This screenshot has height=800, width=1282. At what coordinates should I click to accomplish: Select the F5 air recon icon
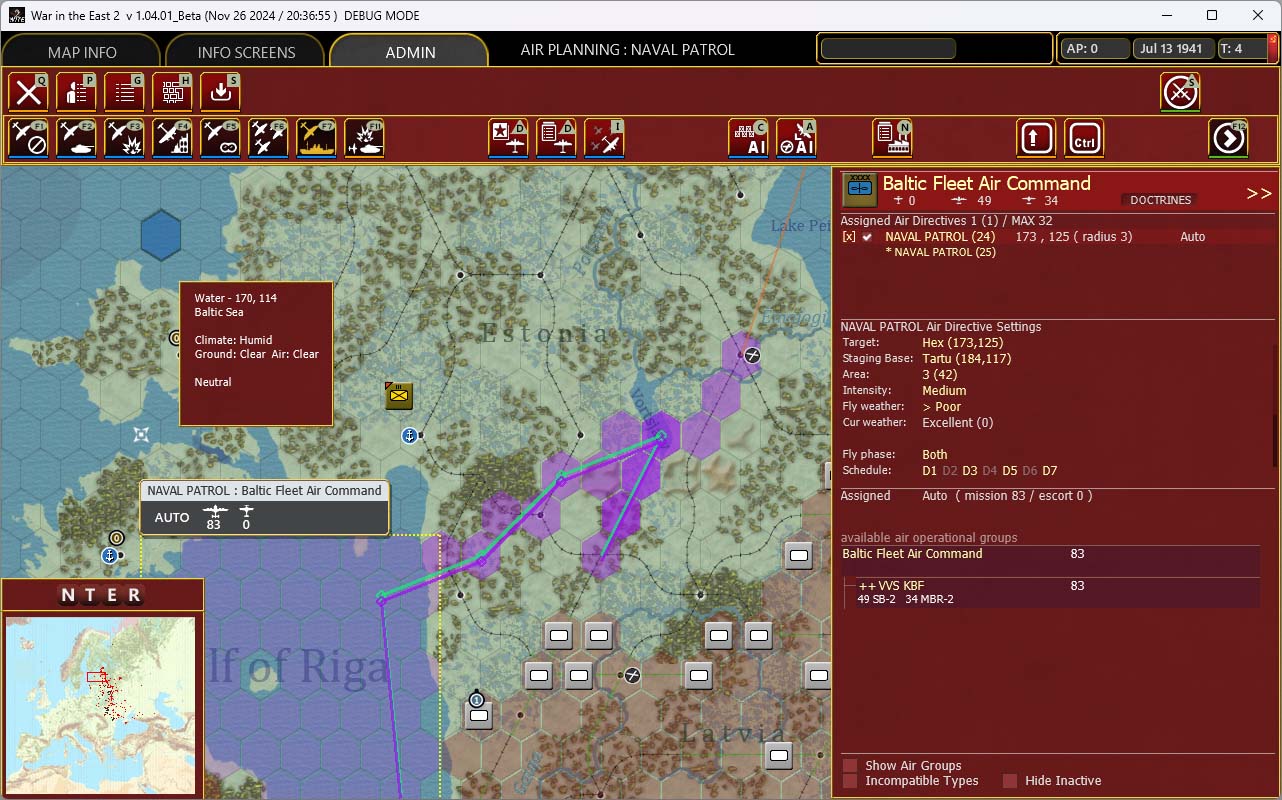tap(220, 139)
